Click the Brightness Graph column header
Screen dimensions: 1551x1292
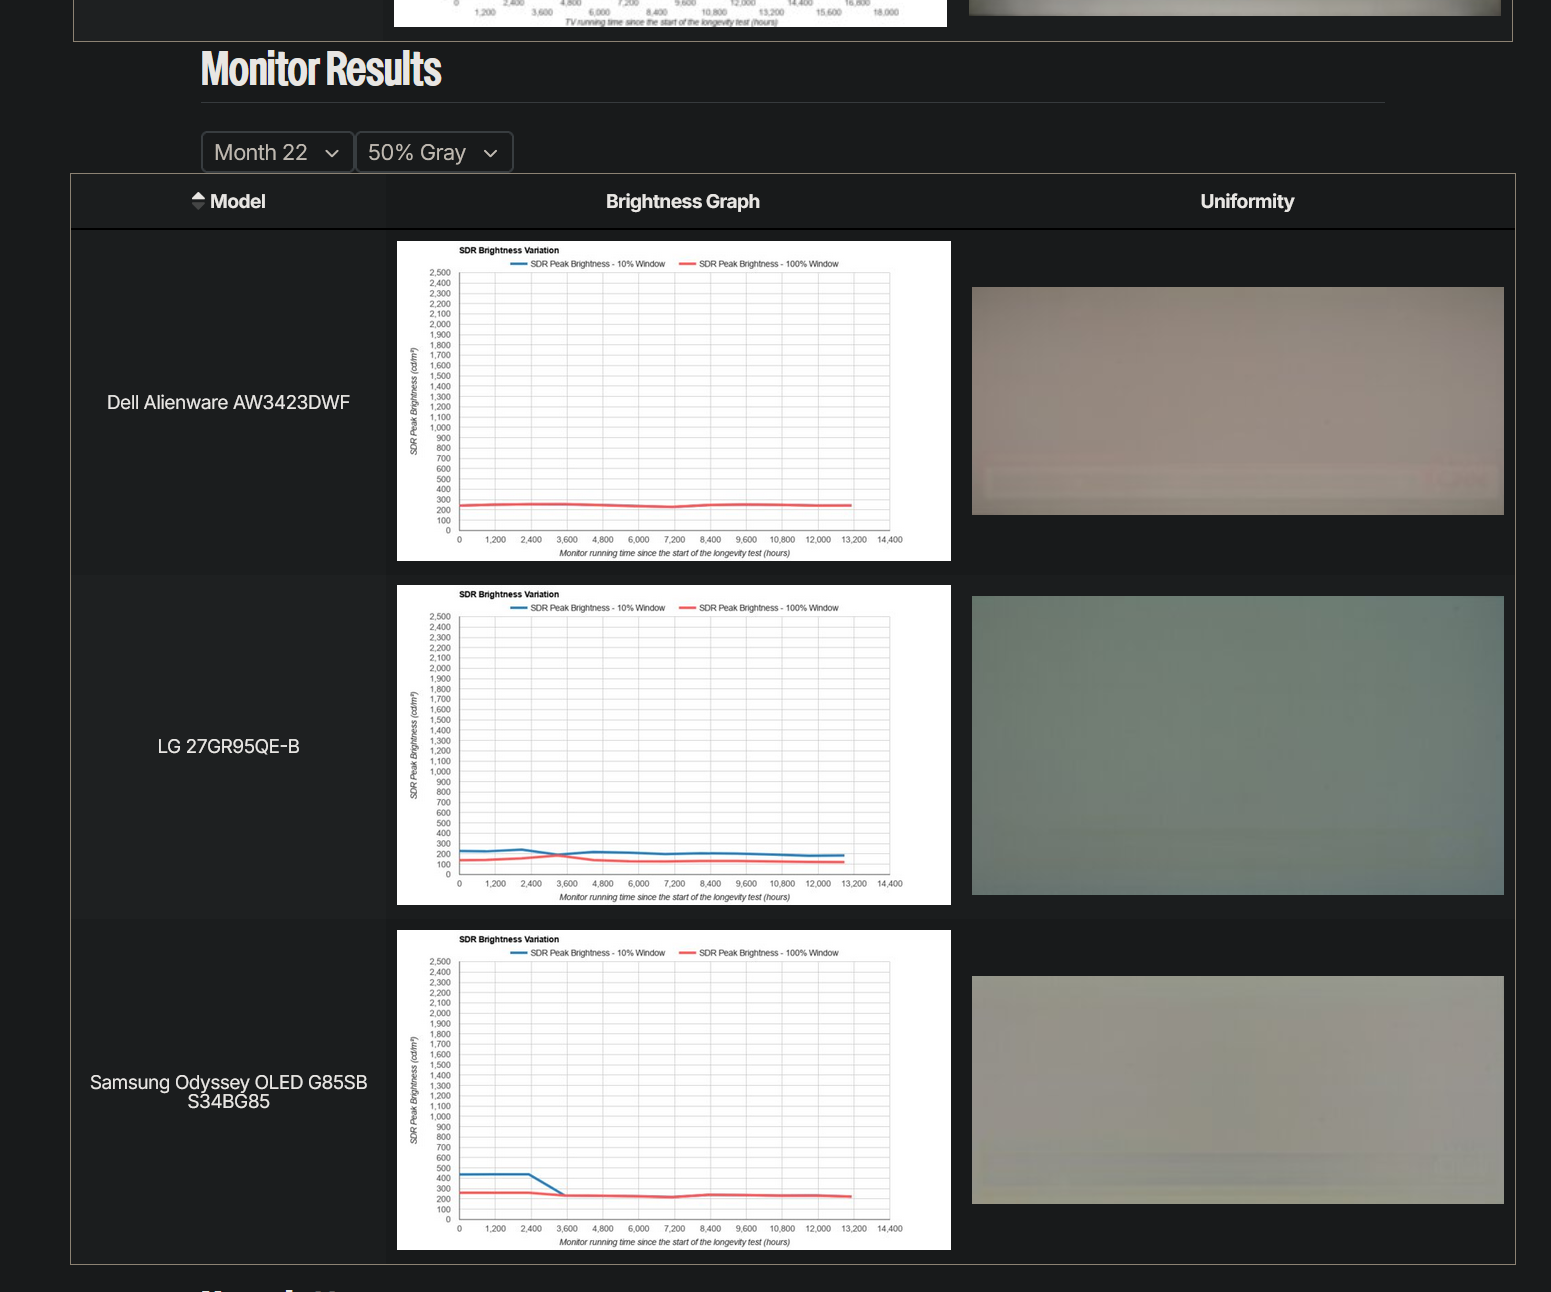682,201
